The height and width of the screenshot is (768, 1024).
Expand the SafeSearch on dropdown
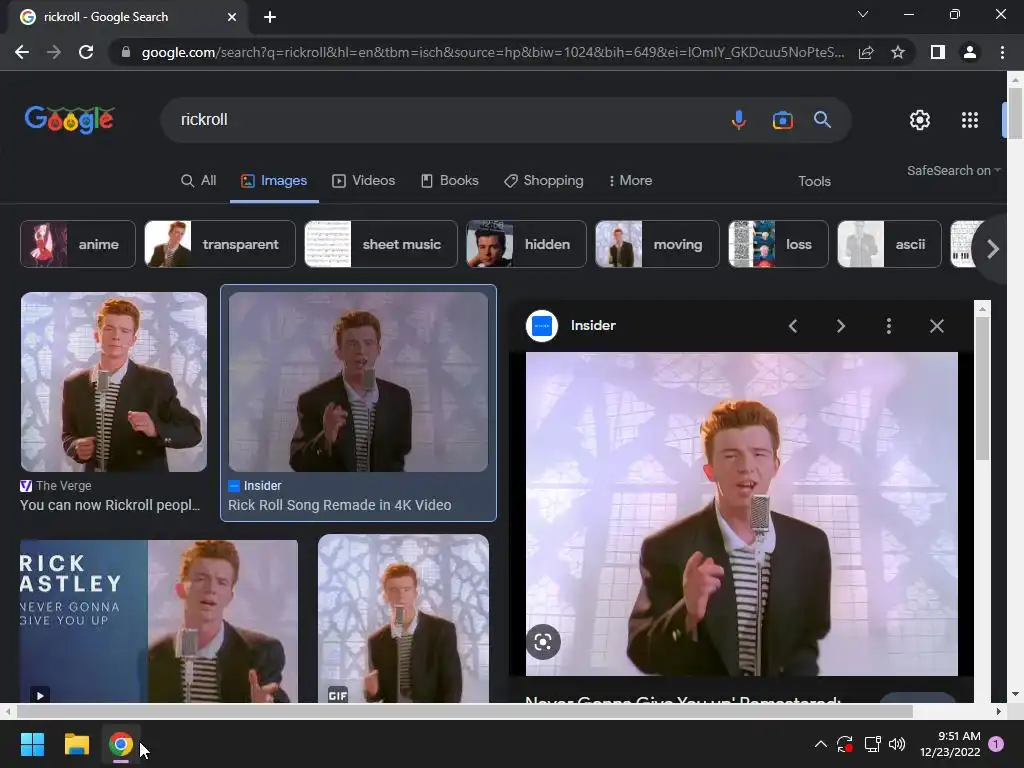953,170
